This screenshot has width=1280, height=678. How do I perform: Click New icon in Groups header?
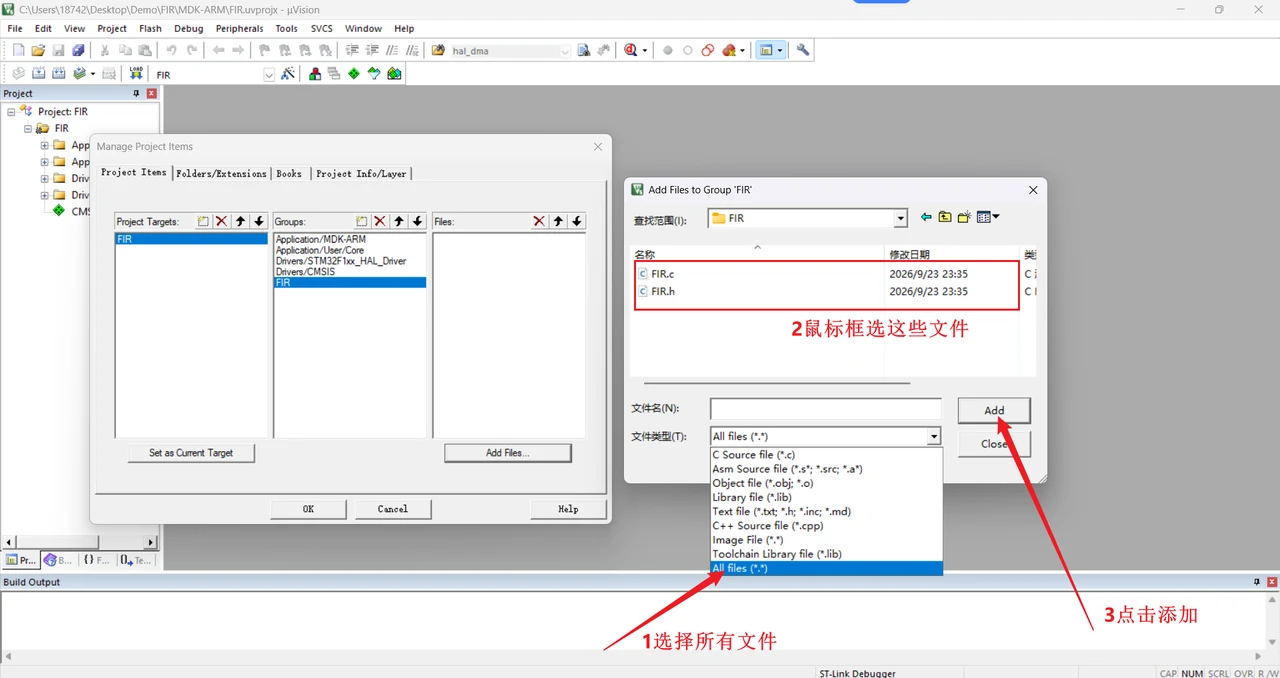[362, 221]
